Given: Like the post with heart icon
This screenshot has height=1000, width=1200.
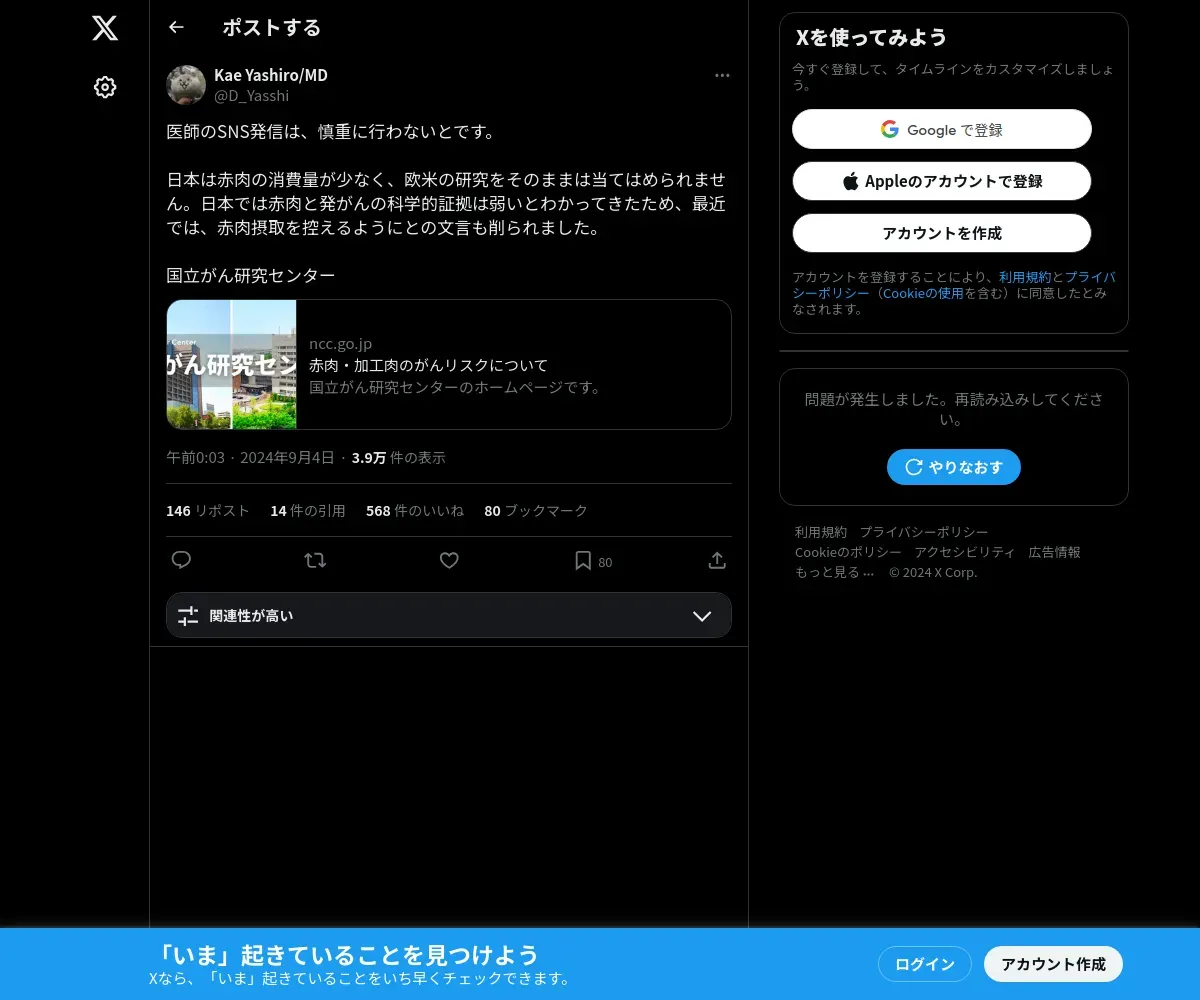Looking at the screenshot, I should coord(449,560).
